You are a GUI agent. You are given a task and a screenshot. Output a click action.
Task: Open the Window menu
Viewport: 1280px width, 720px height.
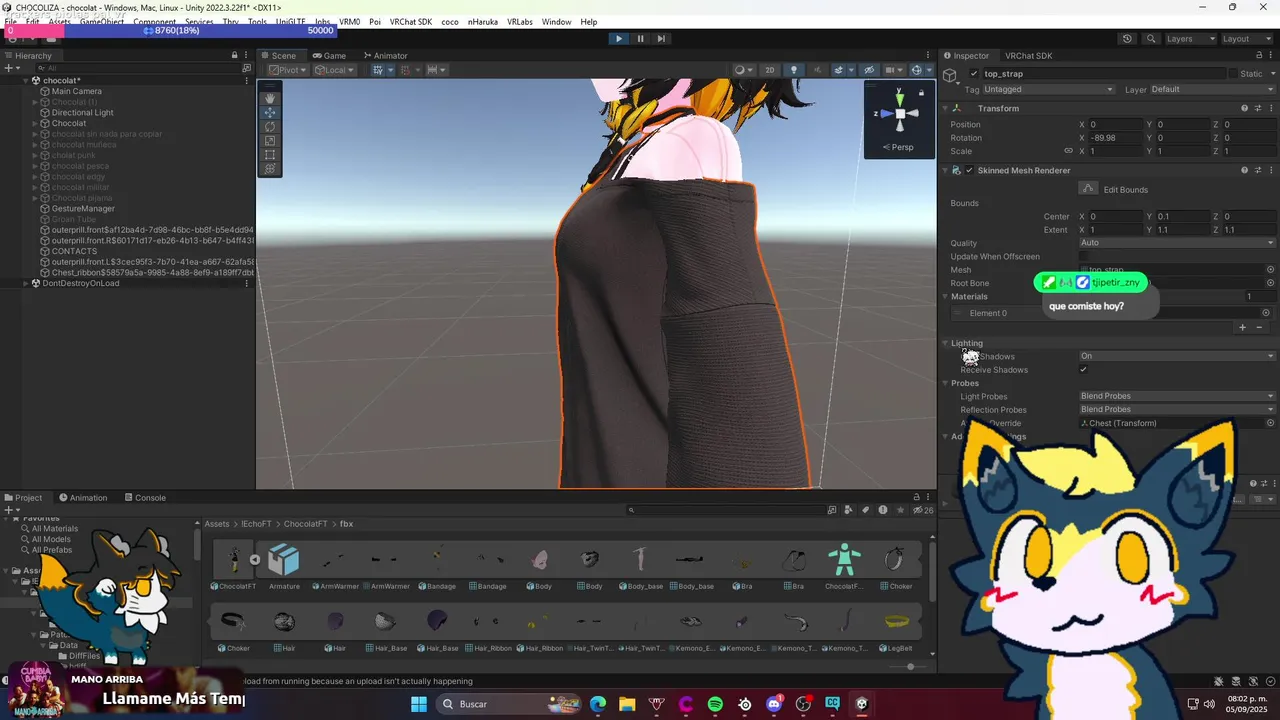pyautogui.click(x=556, y=22)
